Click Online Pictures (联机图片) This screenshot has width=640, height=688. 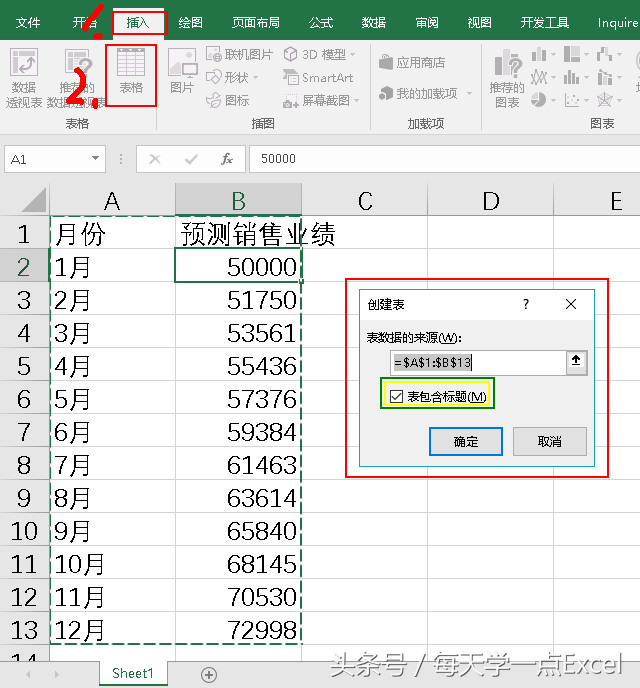click(240, 54)
